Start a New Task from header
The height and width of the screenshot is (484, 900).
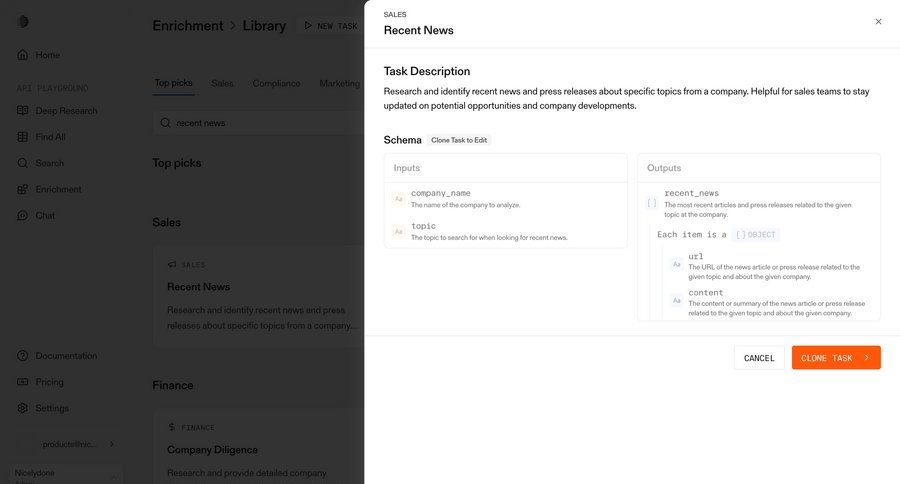click(x=331, y=26)
